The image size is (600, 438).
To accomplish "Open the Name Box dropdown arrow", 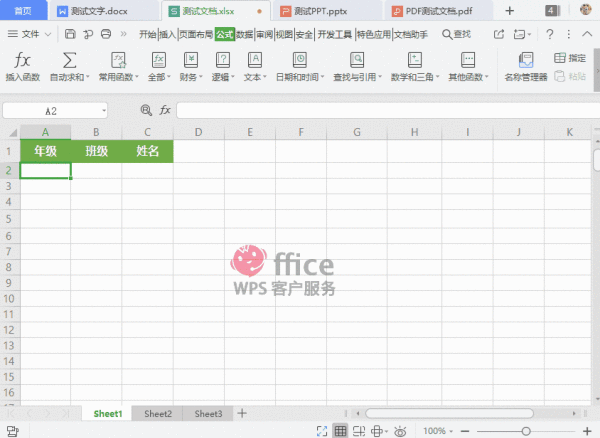I will [103, 110].
